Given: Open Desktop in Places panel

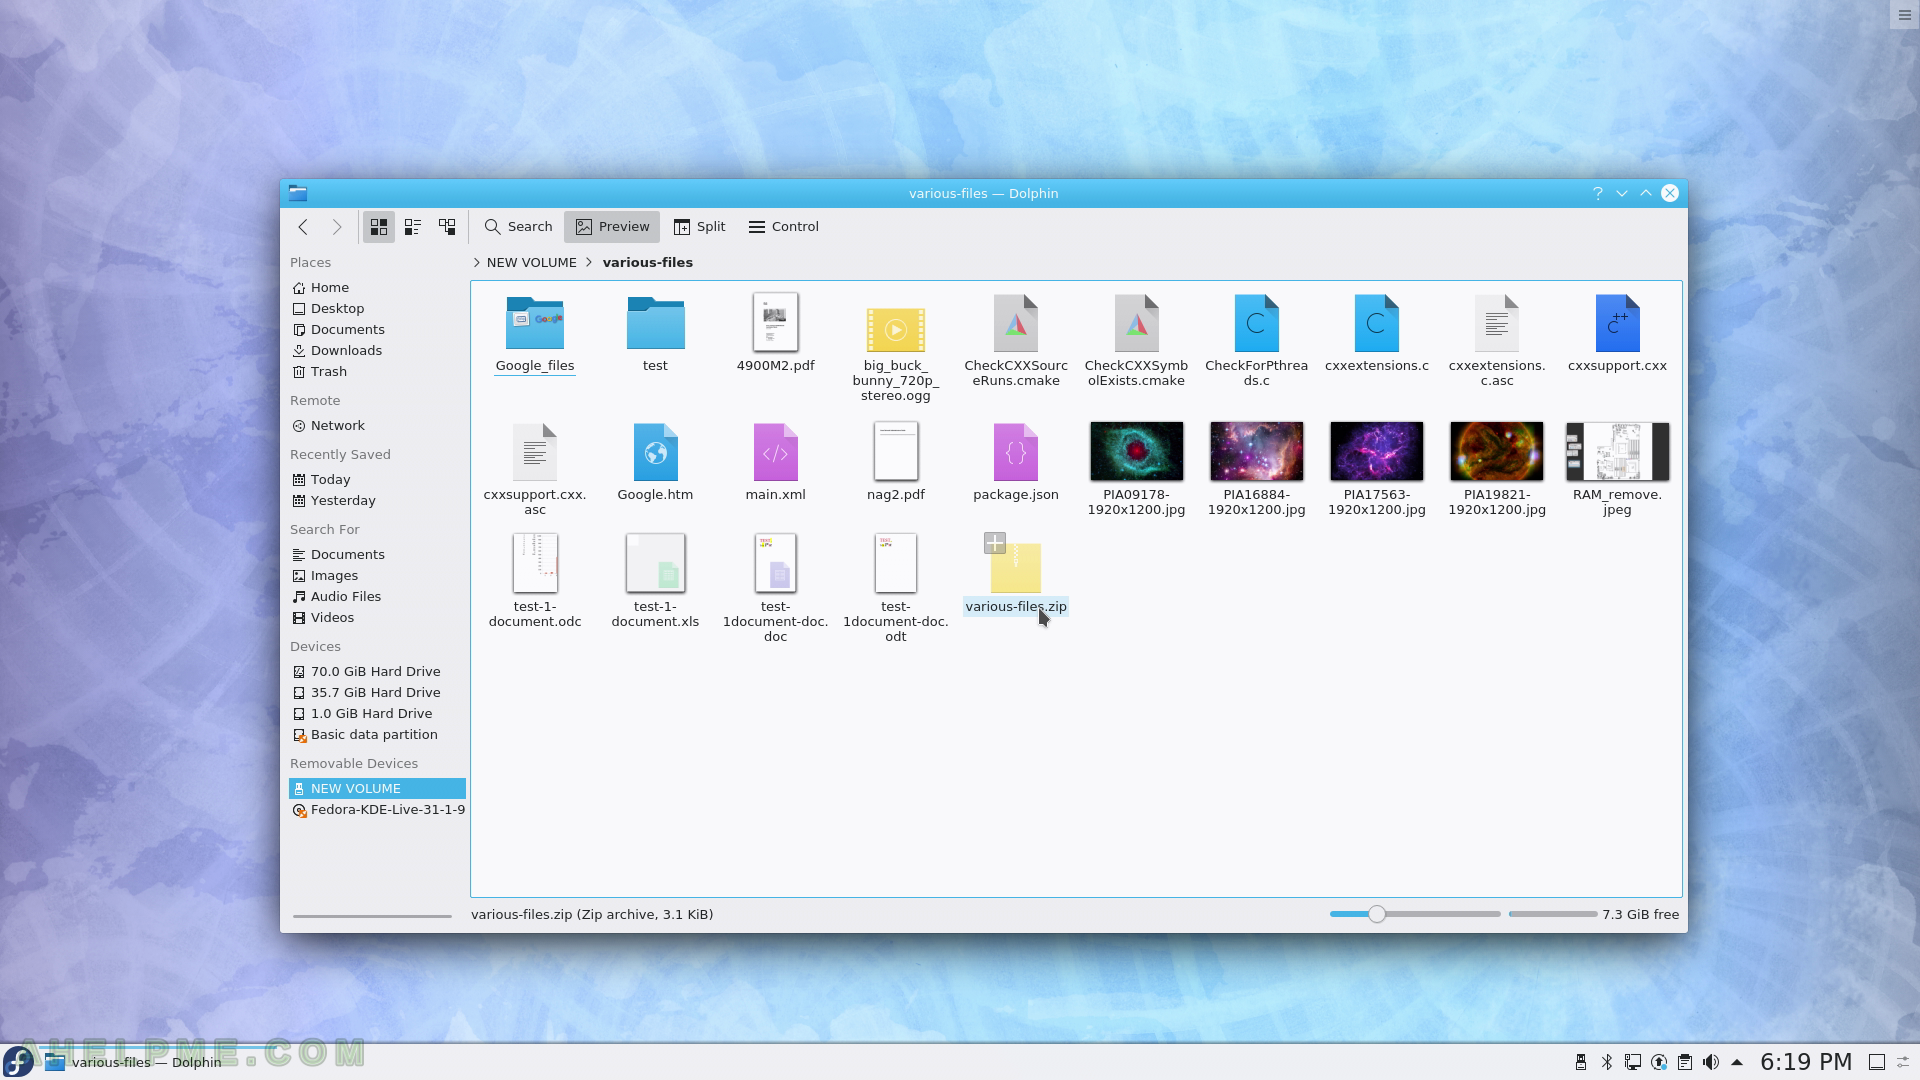Looking at the screenshot, I should coord(378,309).
